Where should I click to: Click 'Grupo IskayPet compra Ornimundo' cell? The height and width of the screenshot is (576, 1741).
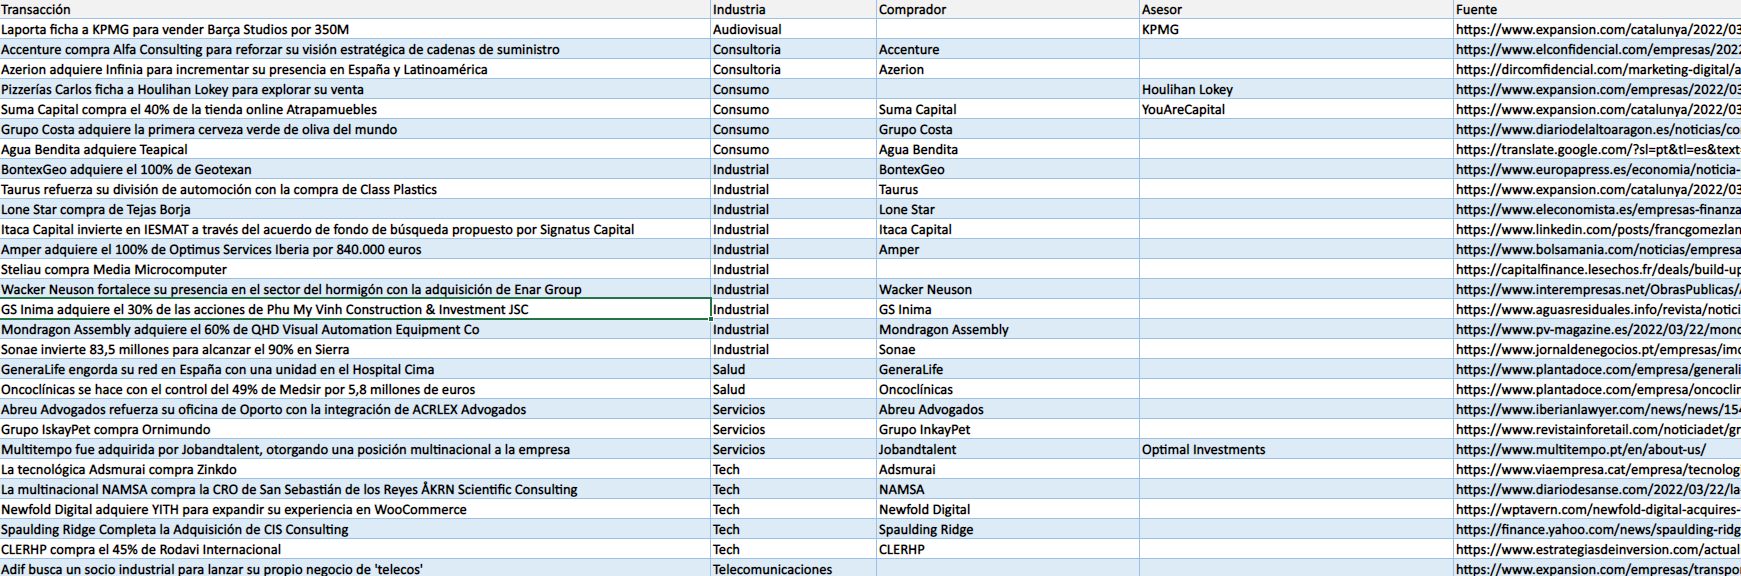[x=355, y=429]
